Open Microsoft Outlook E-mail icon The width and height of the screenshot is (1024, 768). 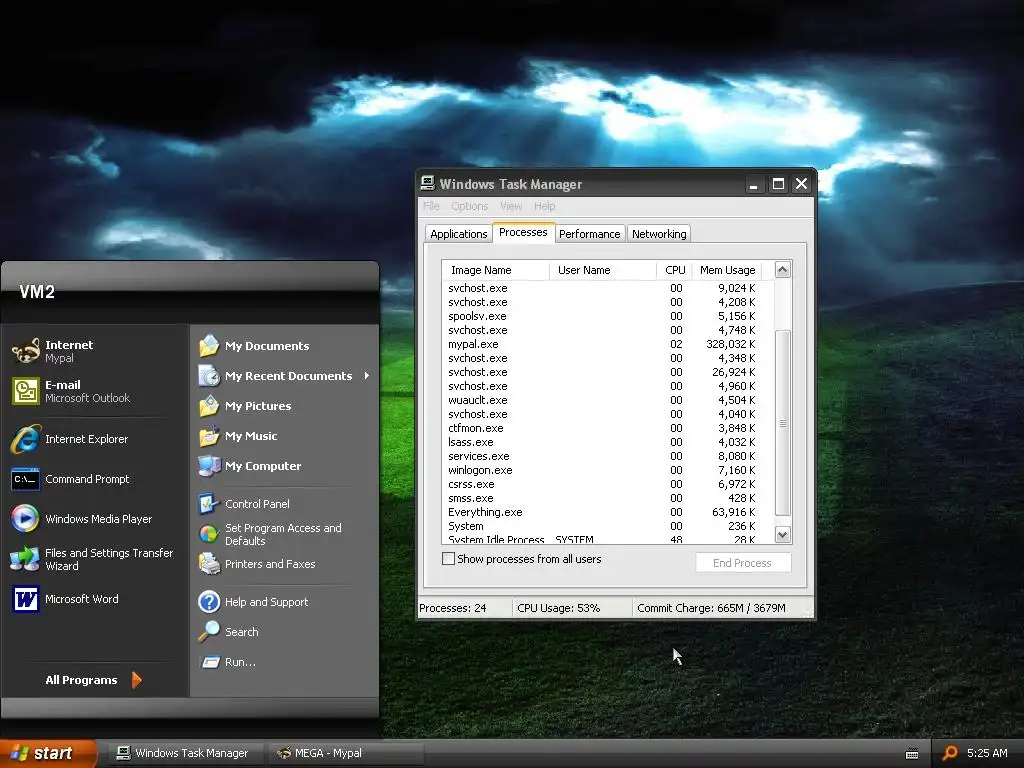(x=26, y=391)
